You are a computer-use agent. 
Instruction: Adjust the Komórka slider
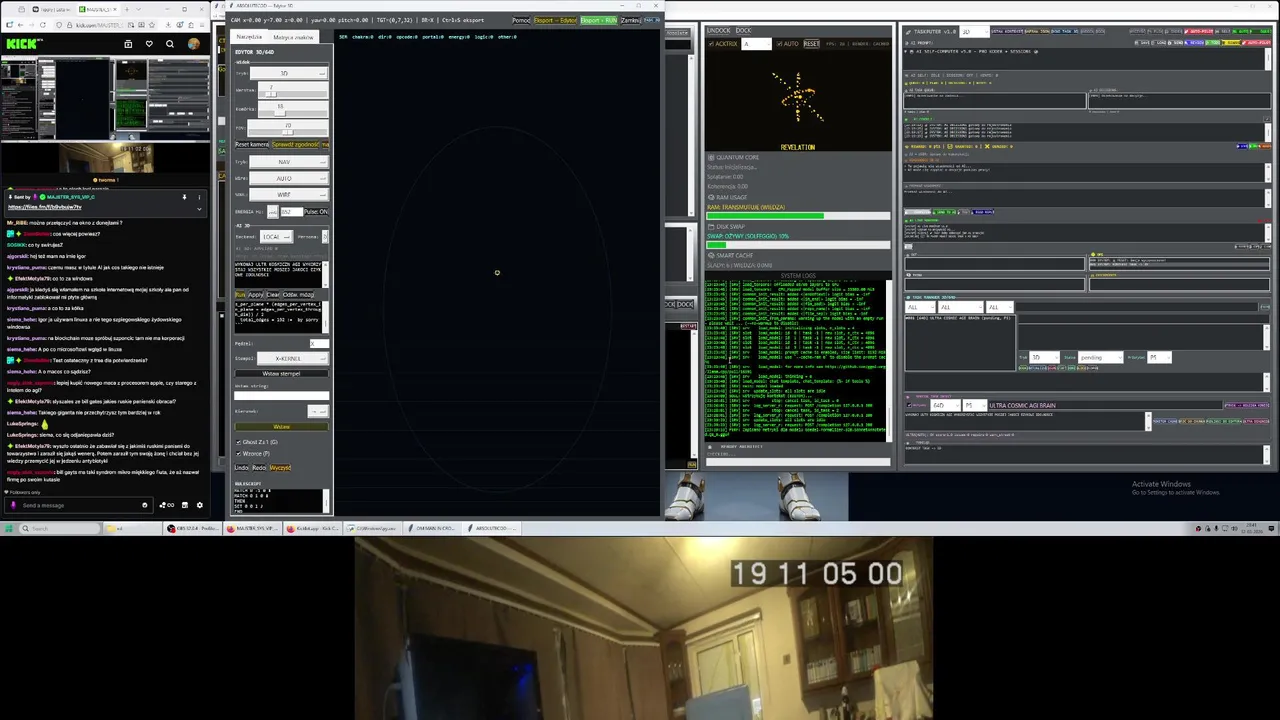tap(293, 113)
